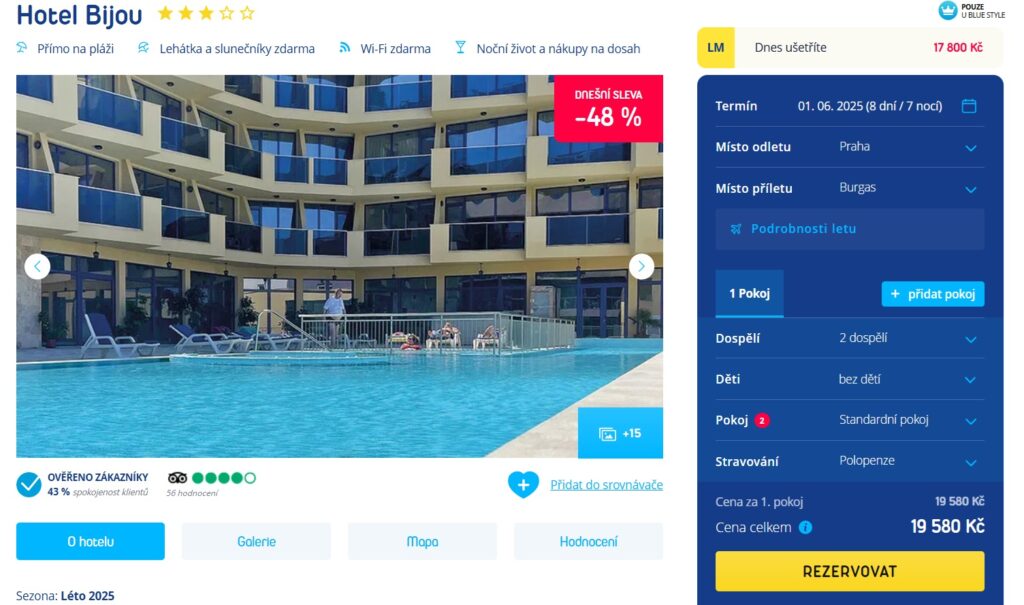Open the +15 photos gallery icon
This screenshot has width=1024, height=605.
click(620, 433)
